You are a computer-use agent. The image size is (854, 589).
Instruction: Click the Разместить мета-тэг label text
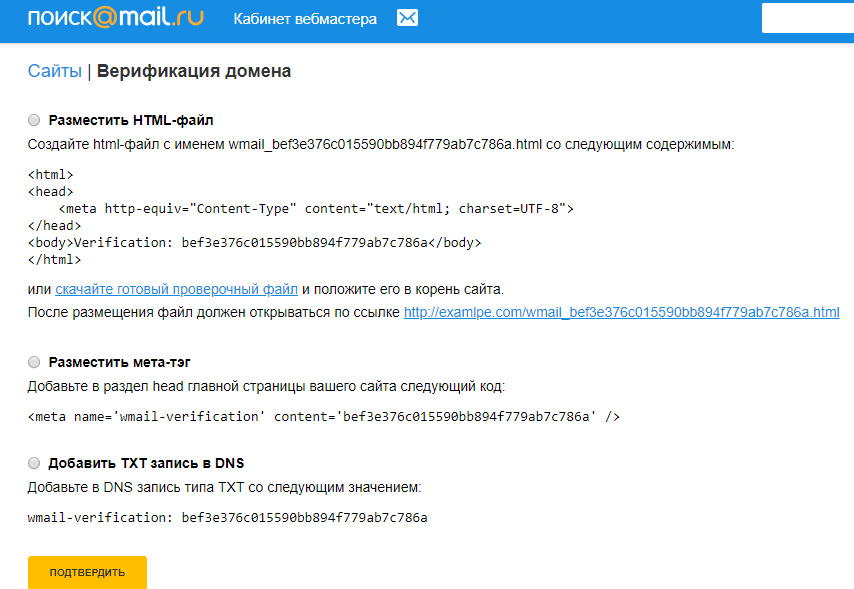tap(119, 362)
